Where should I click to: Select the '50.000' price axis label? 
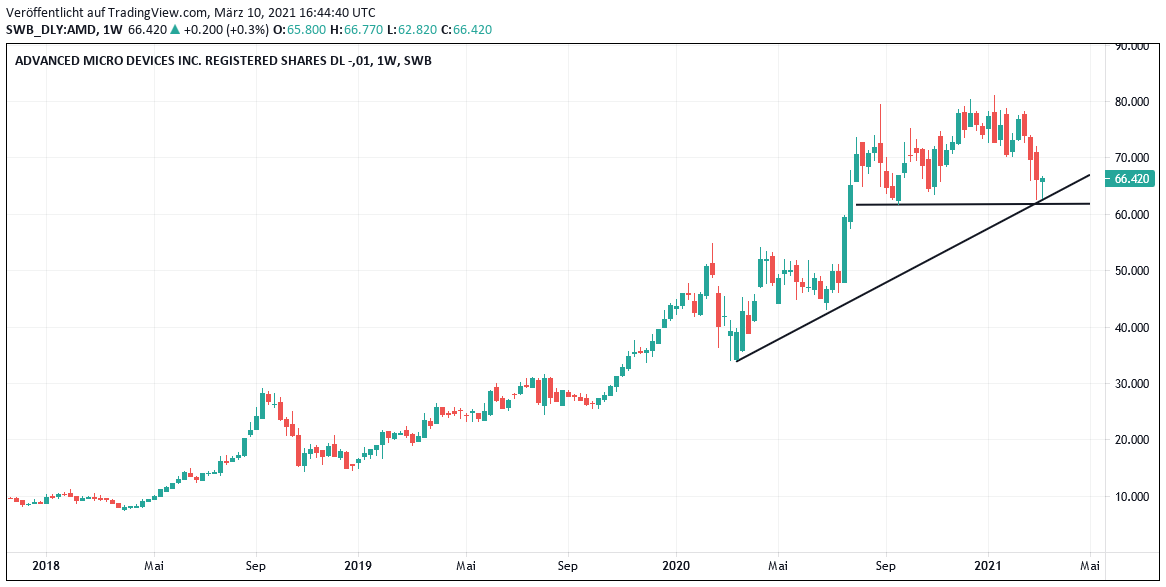point(1131,272)
